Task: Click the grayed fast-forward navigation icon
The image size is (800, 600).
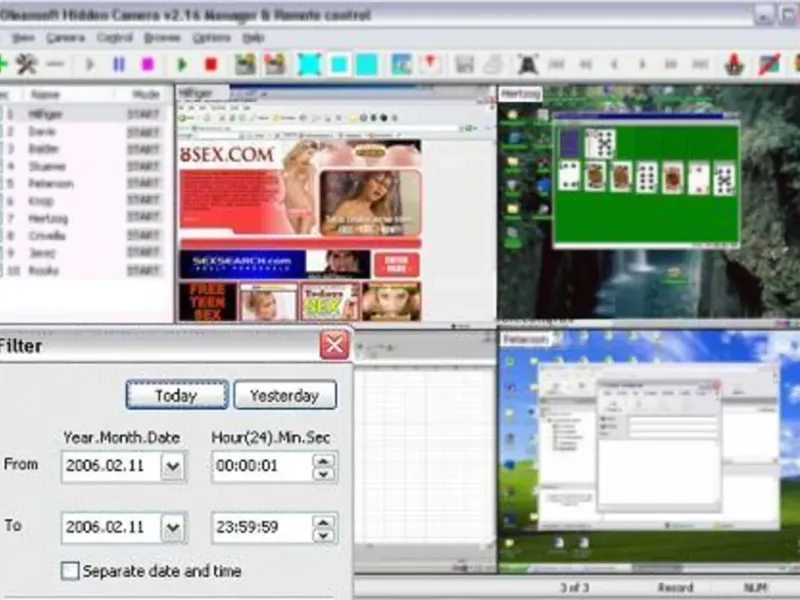Action: click(671, 64)
